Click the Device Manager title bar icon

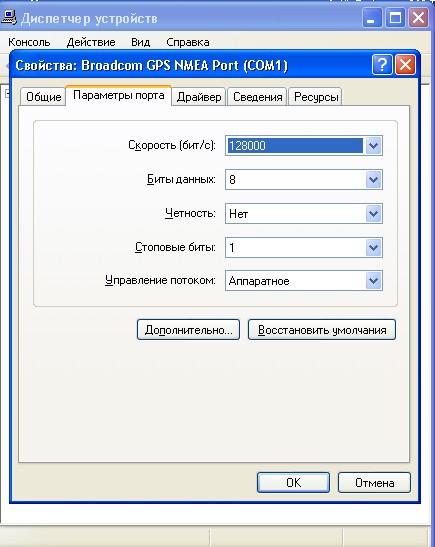(9, 18)
